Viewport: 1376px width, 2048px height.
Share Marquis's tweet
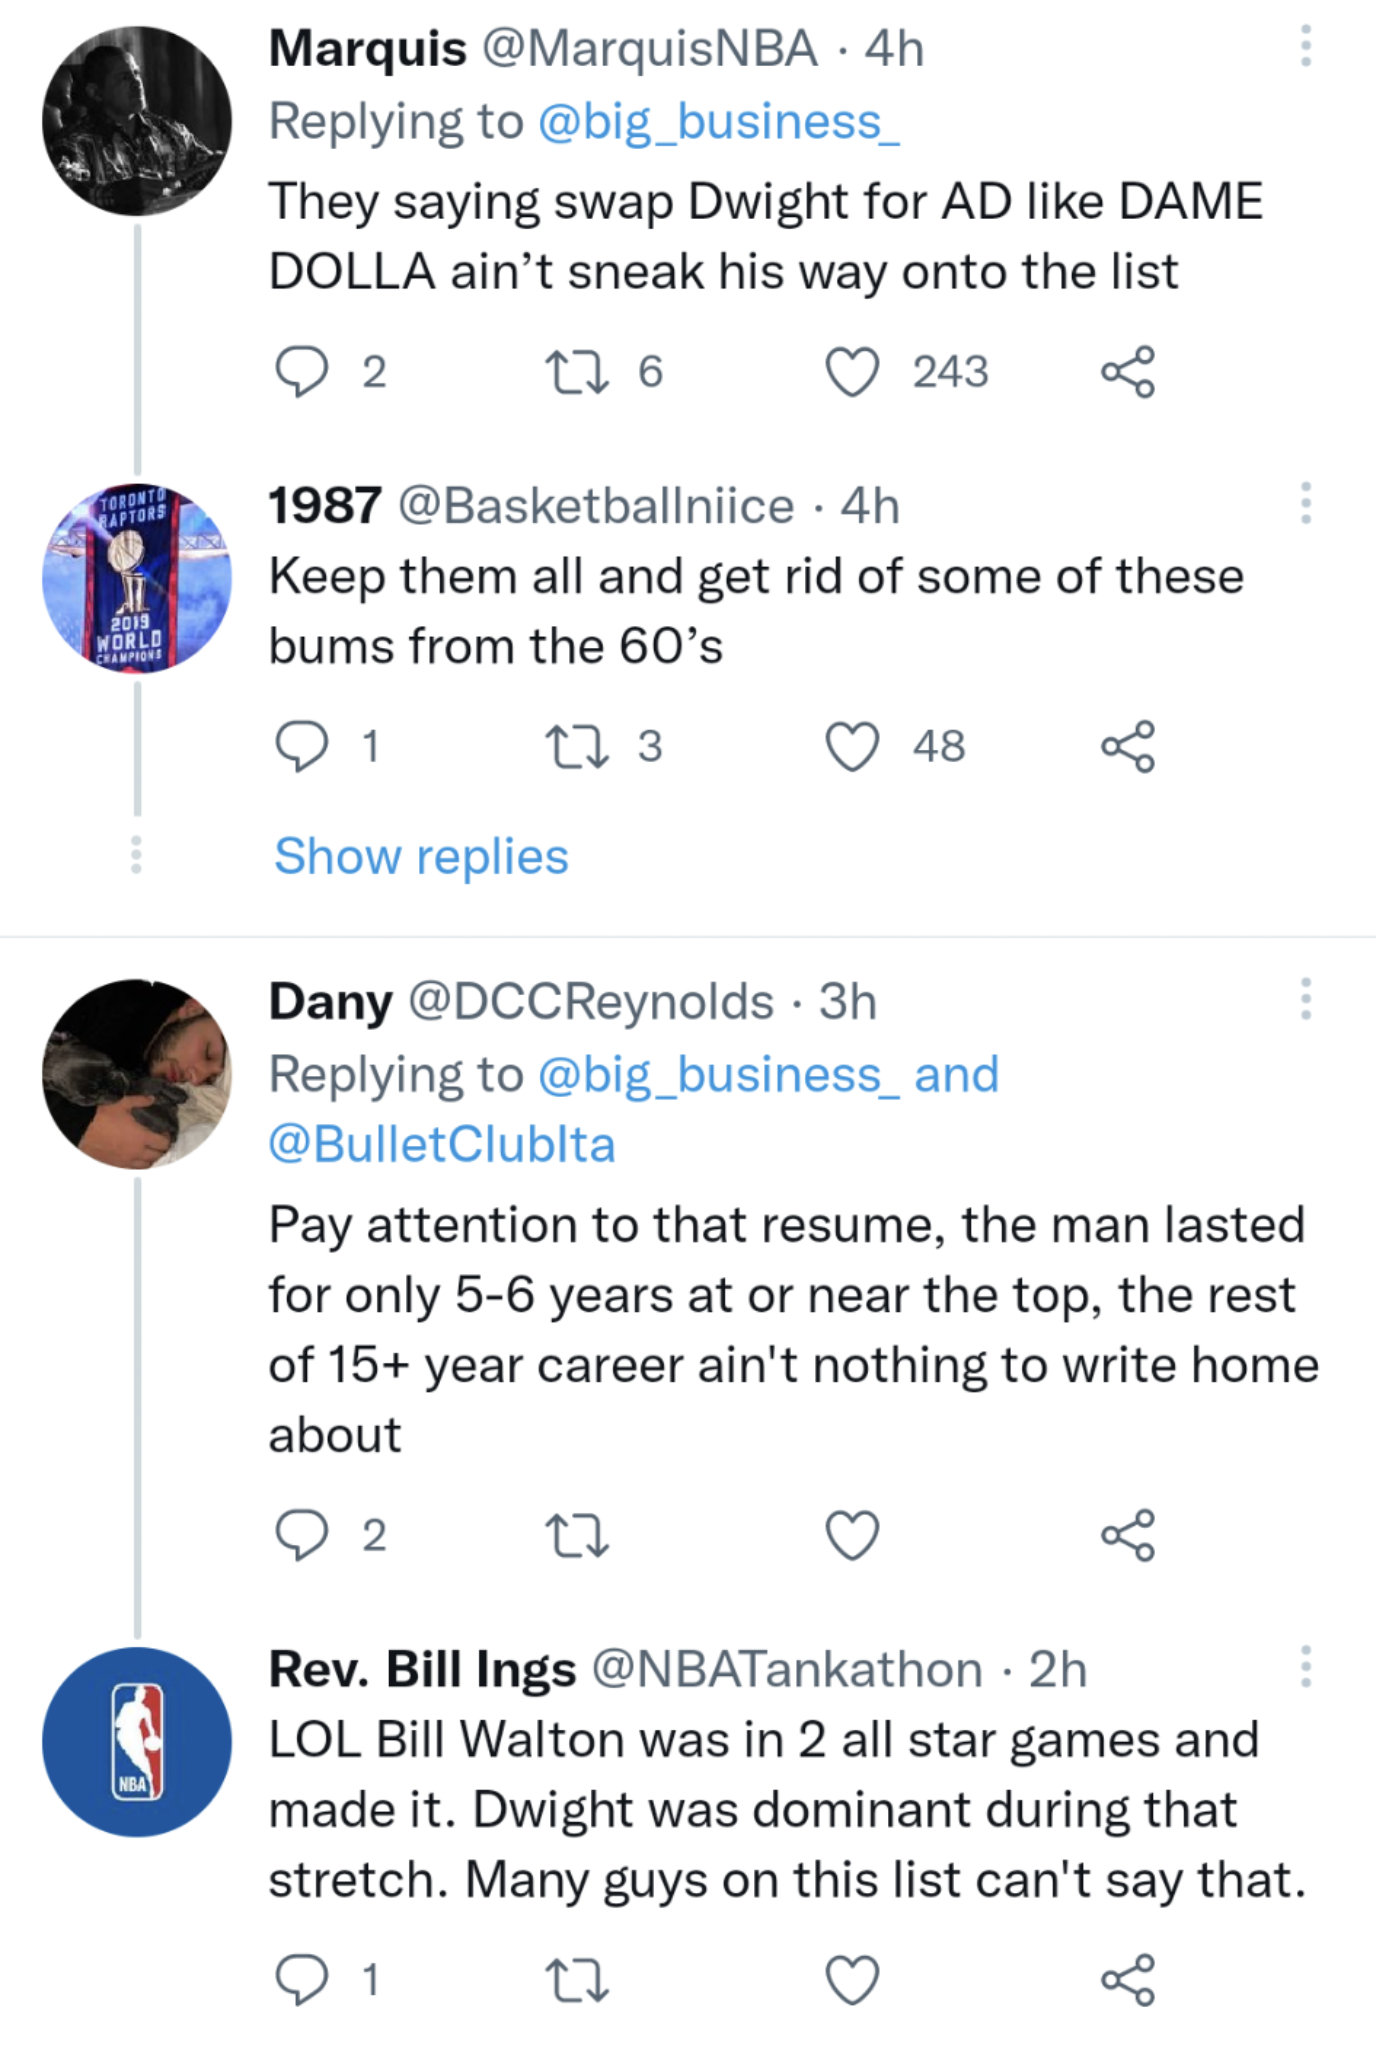(1128, 372)
